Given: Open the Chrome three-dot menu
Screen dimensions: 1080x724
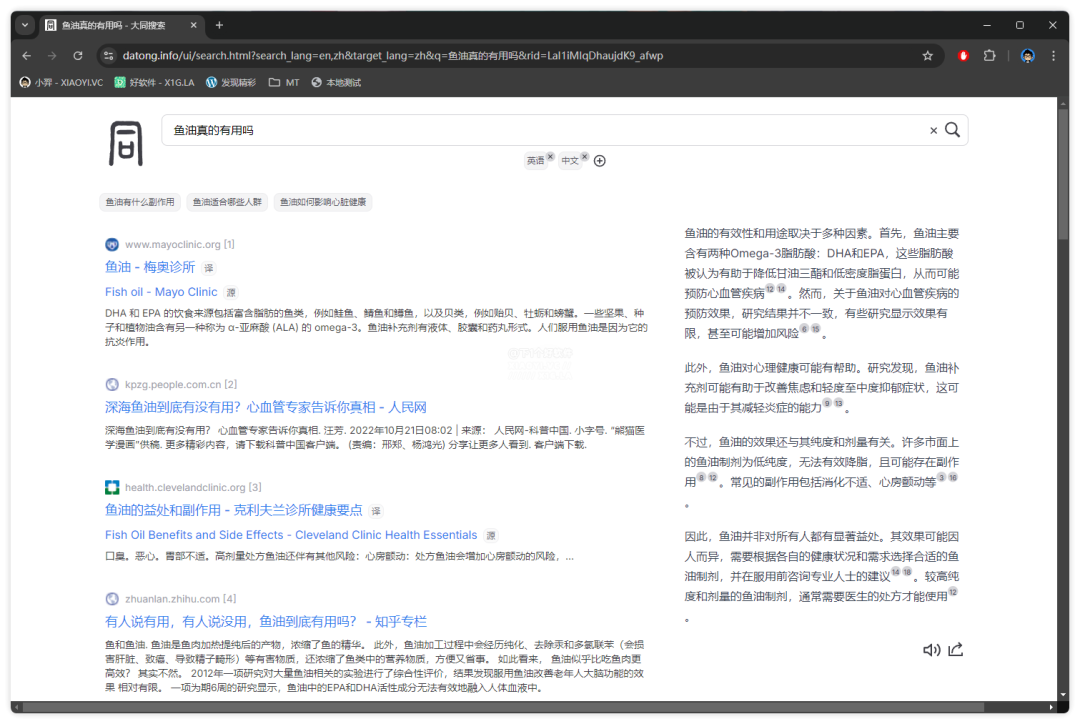Looking at the screenshot, I should (x=1053, y=56).
